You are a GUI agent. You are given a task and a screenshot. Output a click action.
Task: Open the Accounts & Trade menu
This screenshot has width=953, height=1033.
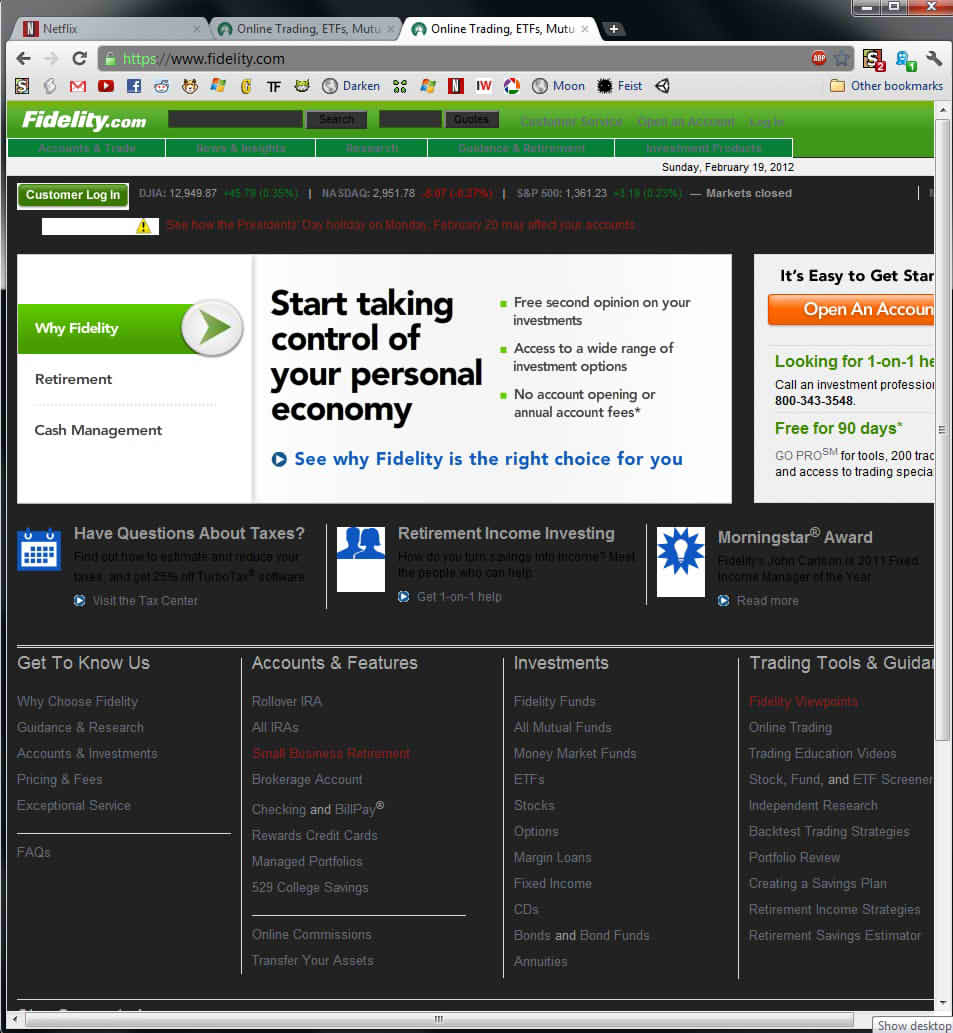click(86, 148)
